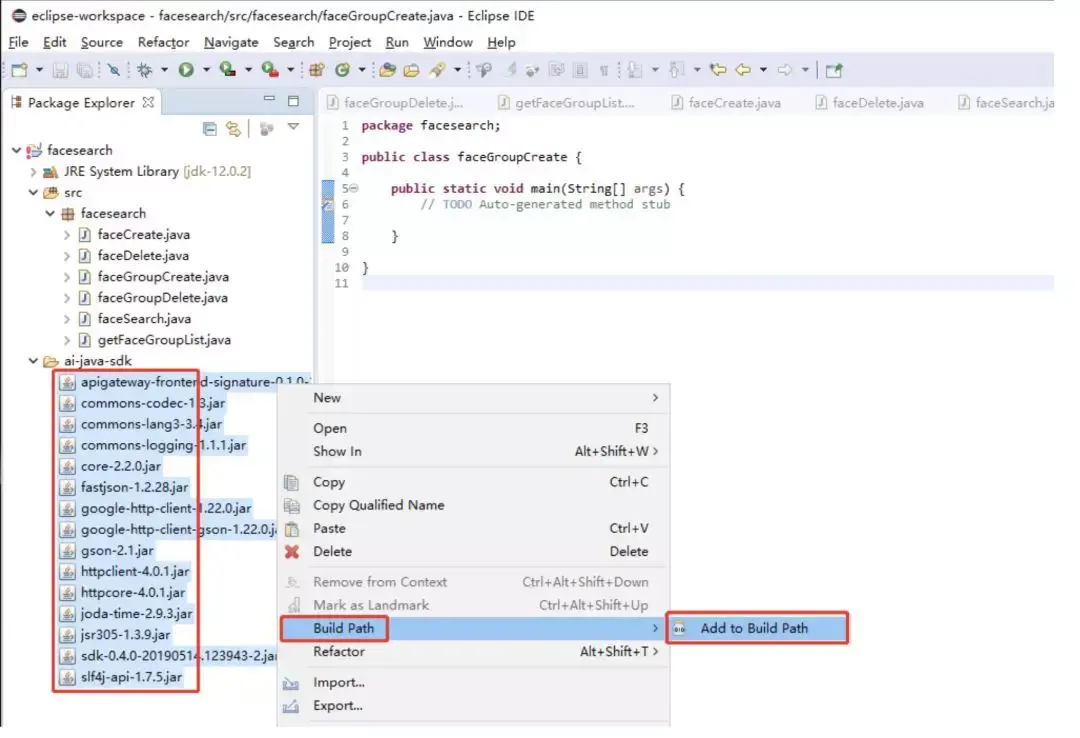Click the Debug bug icon in toolbar
The image size is (1080, 738).
[x=145, y=70]
